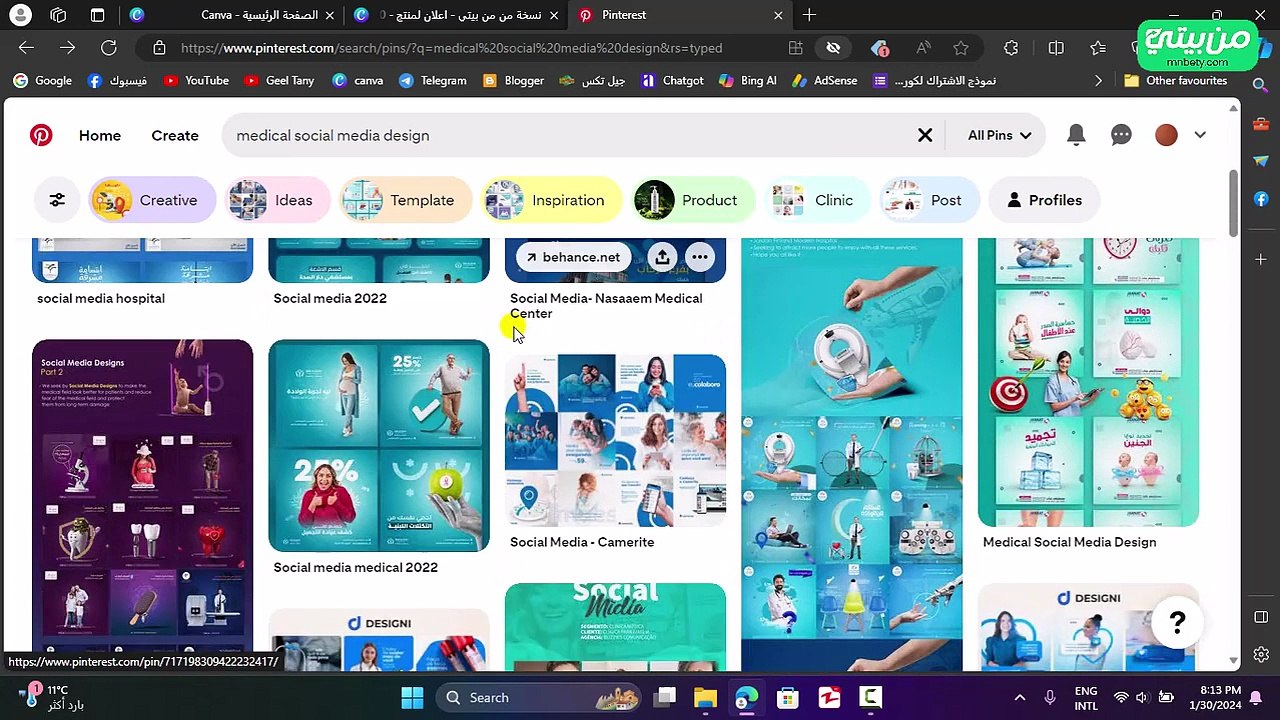Click the Pinterest logo icon

point(41,135)
